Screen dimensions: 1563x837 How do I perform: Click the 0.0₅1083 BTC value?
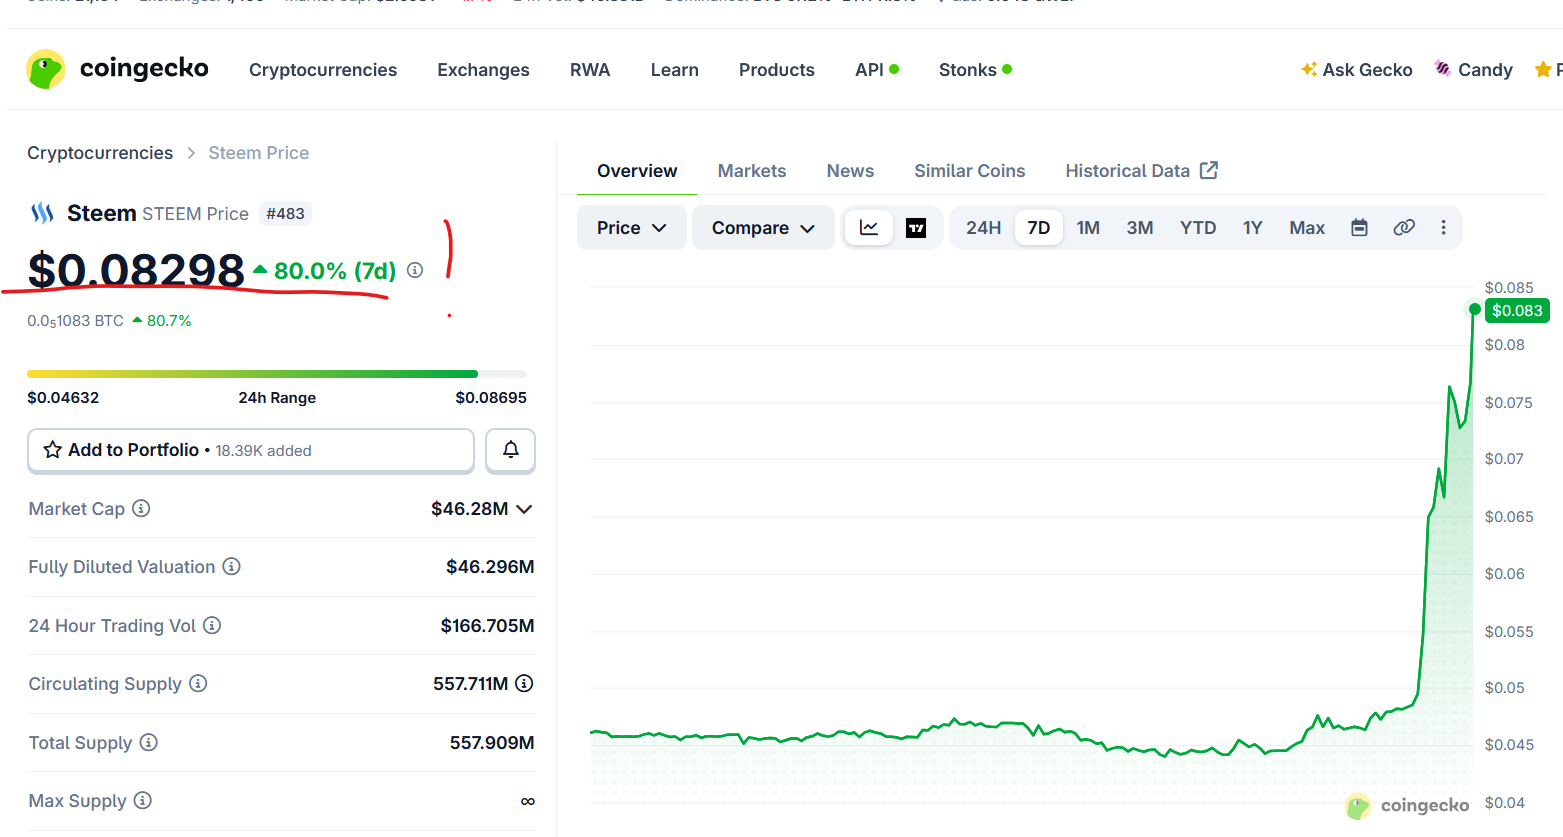pyautogui.click(x=75, y=321)
